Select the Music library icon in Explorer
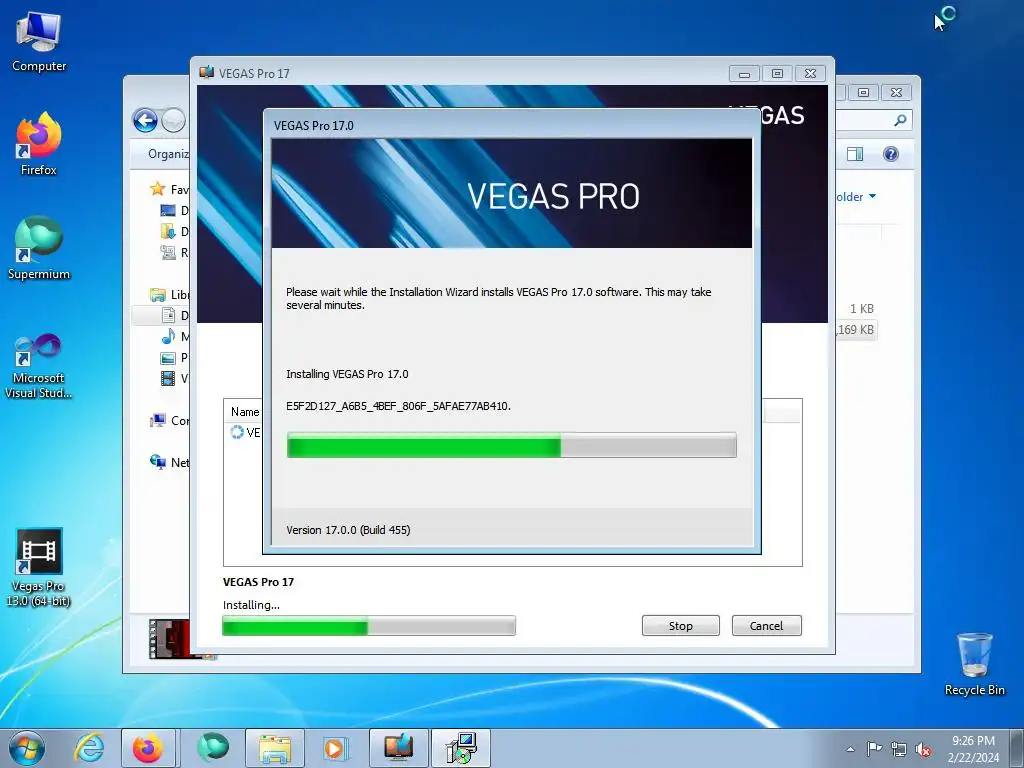1024x768 pixels. [x=168, y=336]
